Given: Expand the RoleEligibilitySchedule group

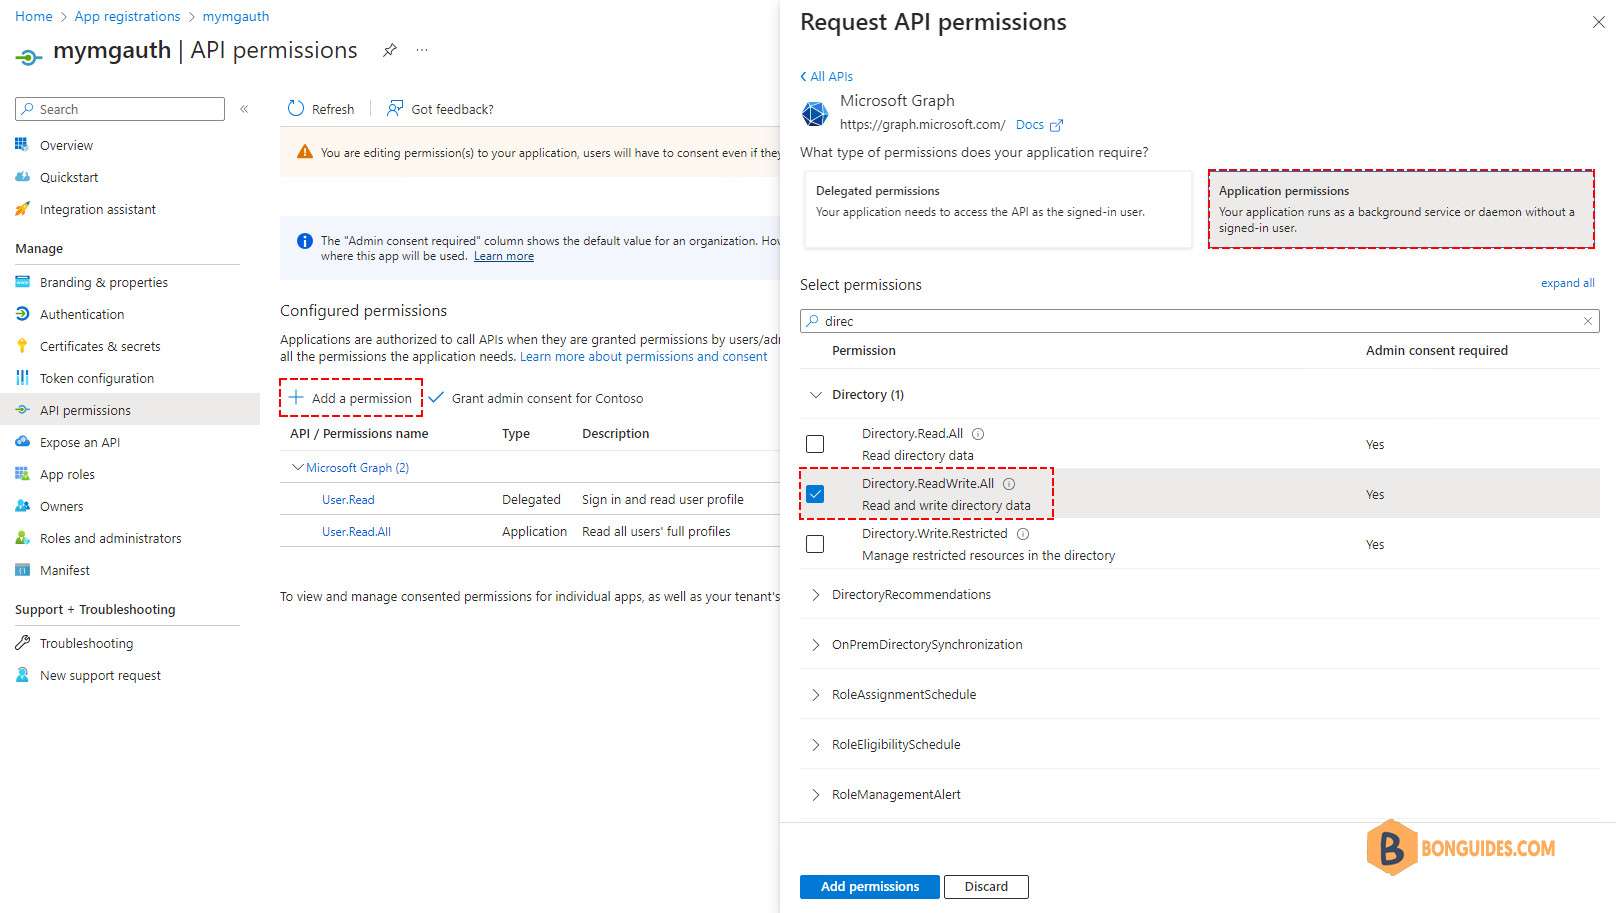Looking at the screenshot, I should 815,745.
